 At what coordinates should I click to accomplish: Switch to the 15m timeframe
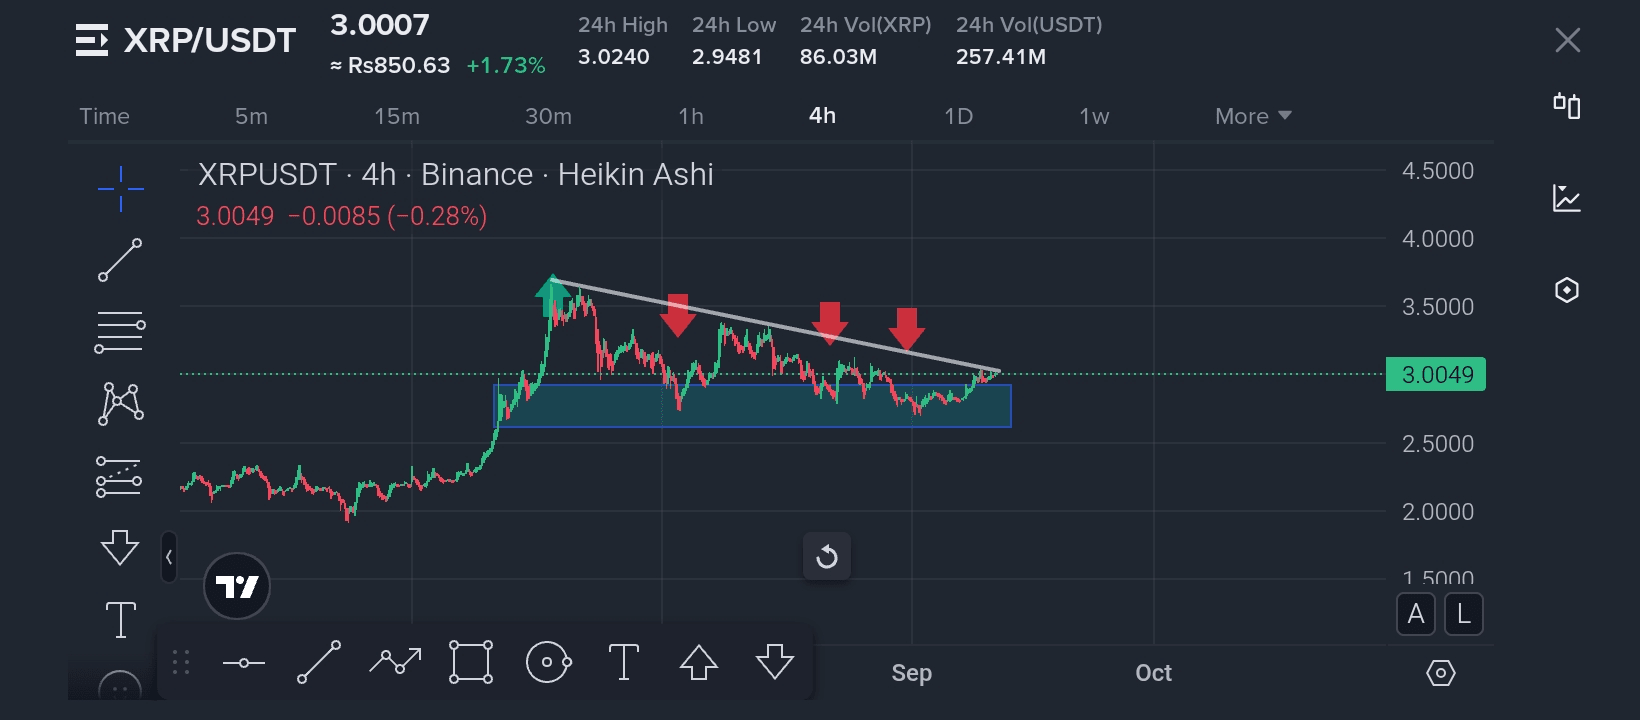click(x=397, y=116)
